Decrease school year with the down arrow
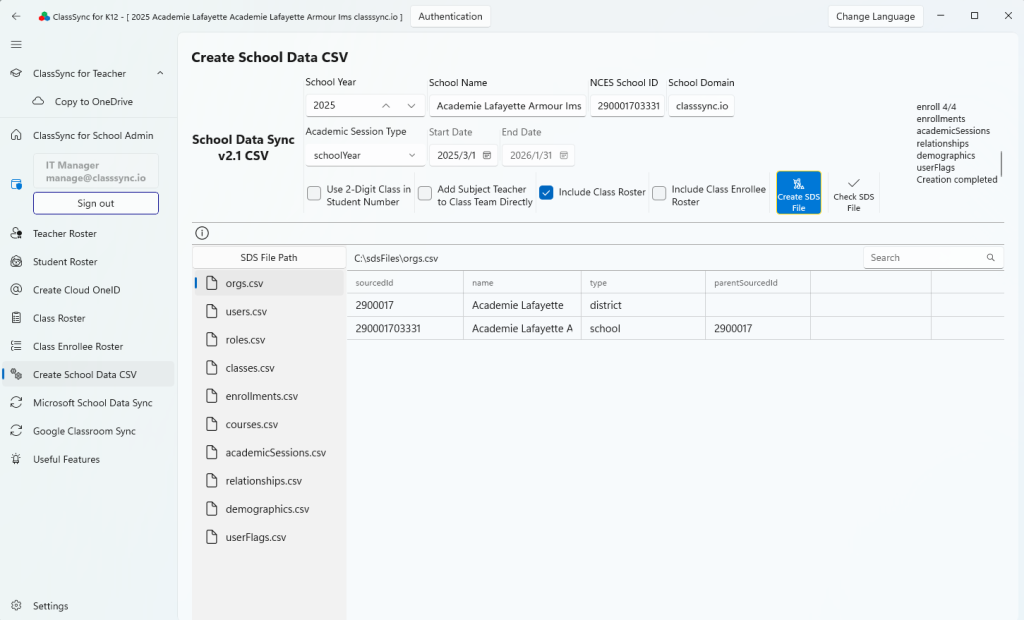Viewport: 1024px width, 620px height. tap(411, 105)
